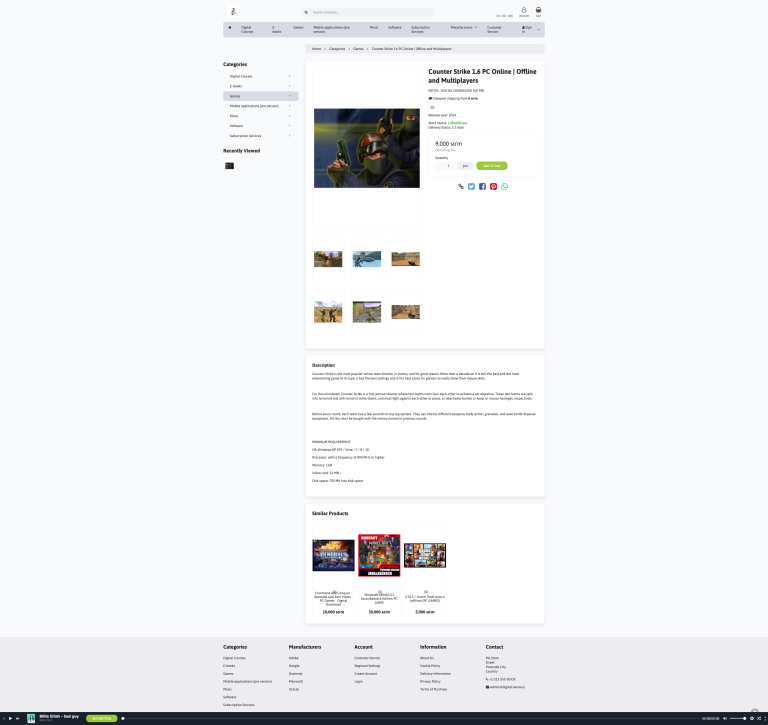Open Customer Service in the navigation bar
The image size is (768, 725).
(494, 29)
